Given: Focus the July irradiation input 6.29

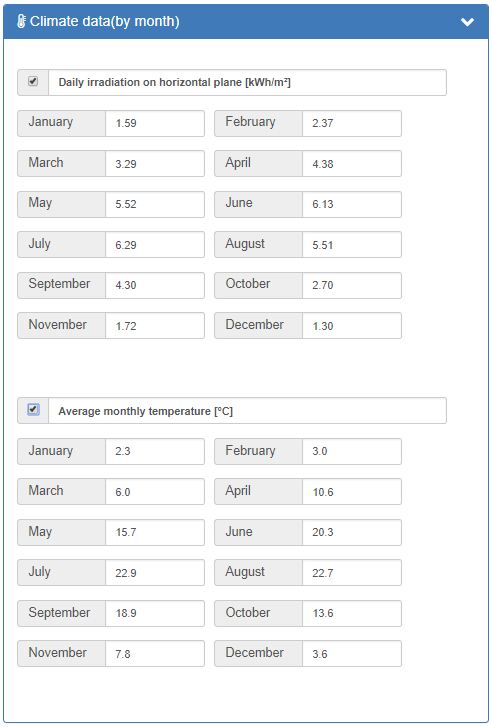Looking at the screenshot, I should (155, 245).
